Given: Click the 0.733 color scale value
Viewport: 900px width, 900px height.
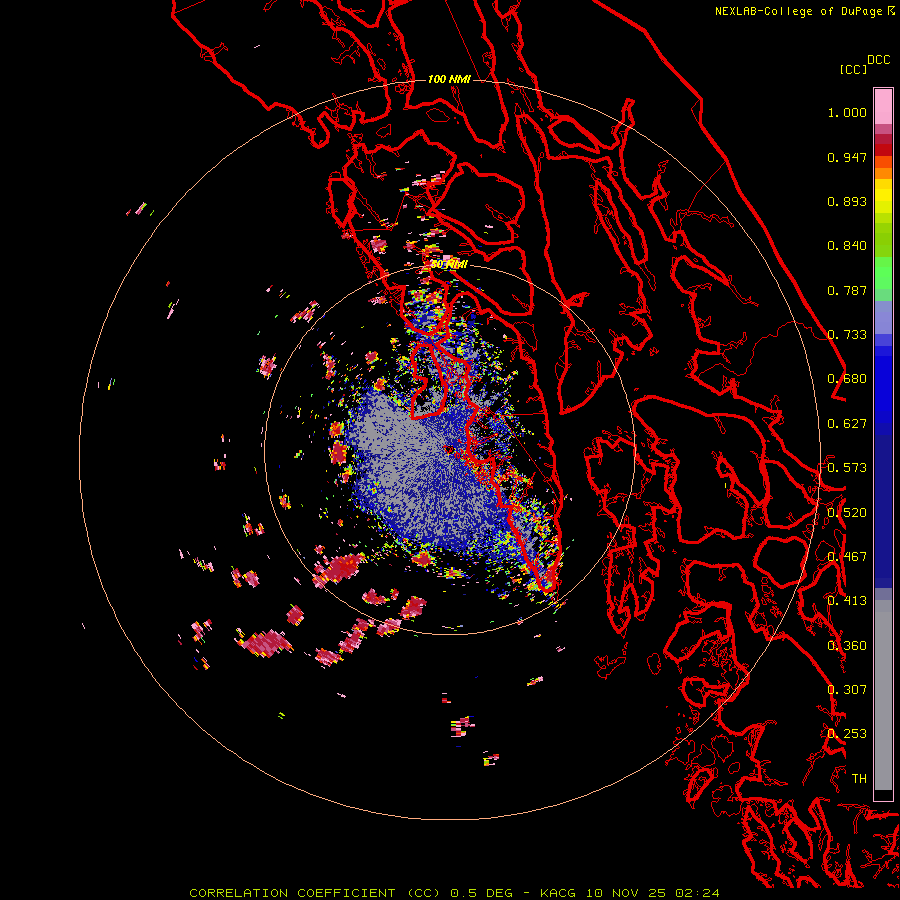Looking at the screenshot, I should pyautogui.click(x=847, y=335).
